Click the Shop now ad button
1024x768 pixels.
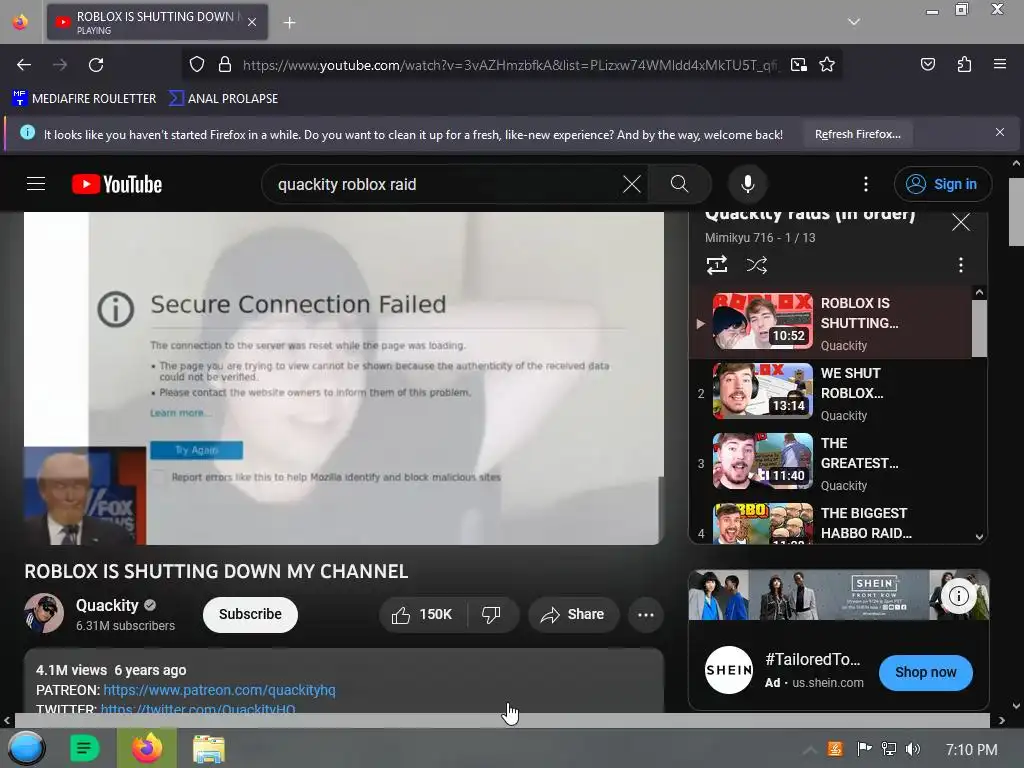pyautogui.click(x=925, y=672)
